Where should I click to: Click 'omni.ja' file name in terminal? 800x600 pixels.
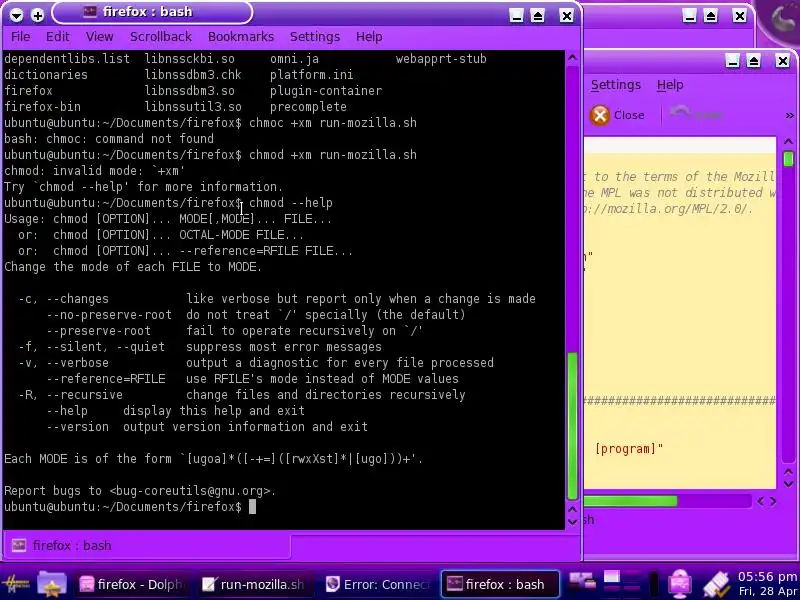click(x=294, y=59)
